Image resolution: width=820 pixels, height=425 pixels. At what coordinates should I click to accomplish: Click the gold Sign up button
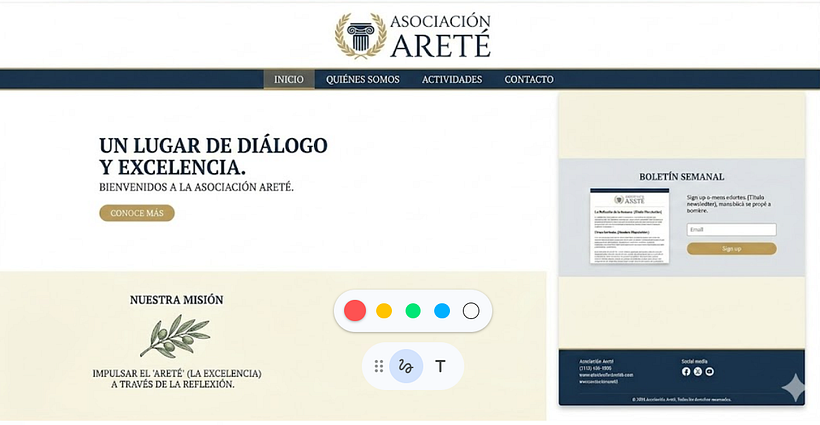[x=732, y=249]
